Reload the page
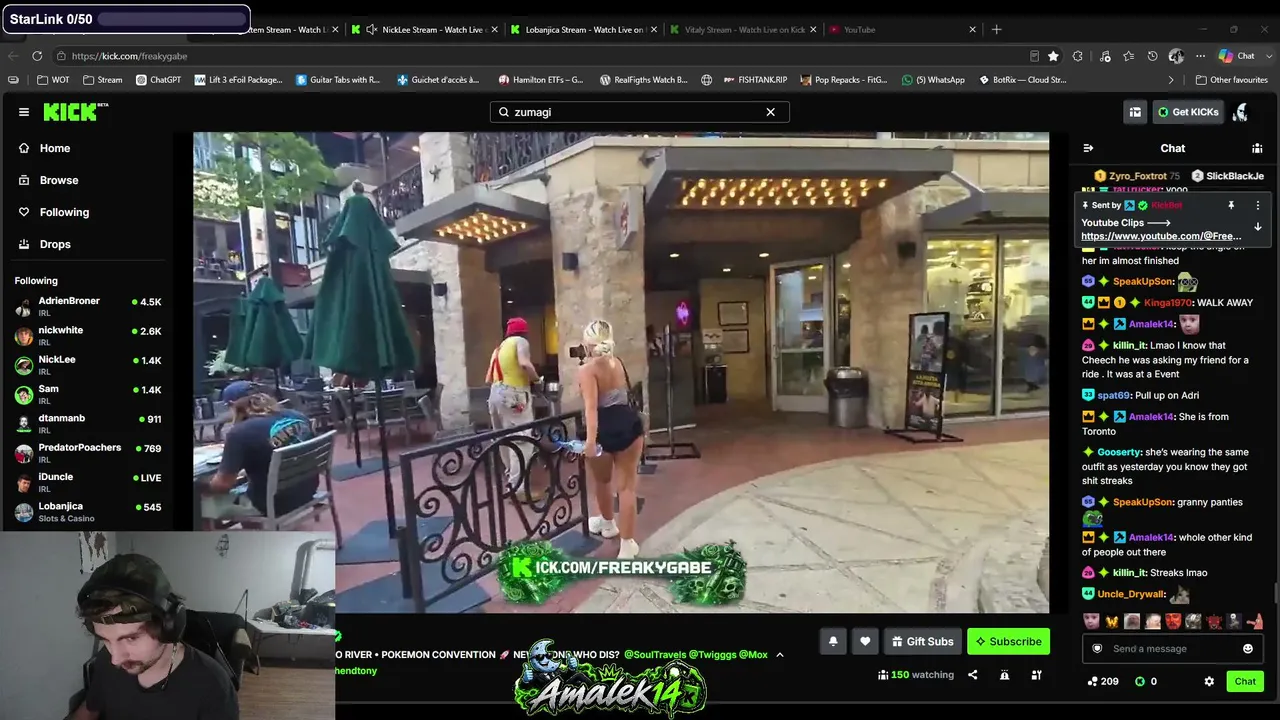This screenshot has height=720, width=1280. click(37, 56)
